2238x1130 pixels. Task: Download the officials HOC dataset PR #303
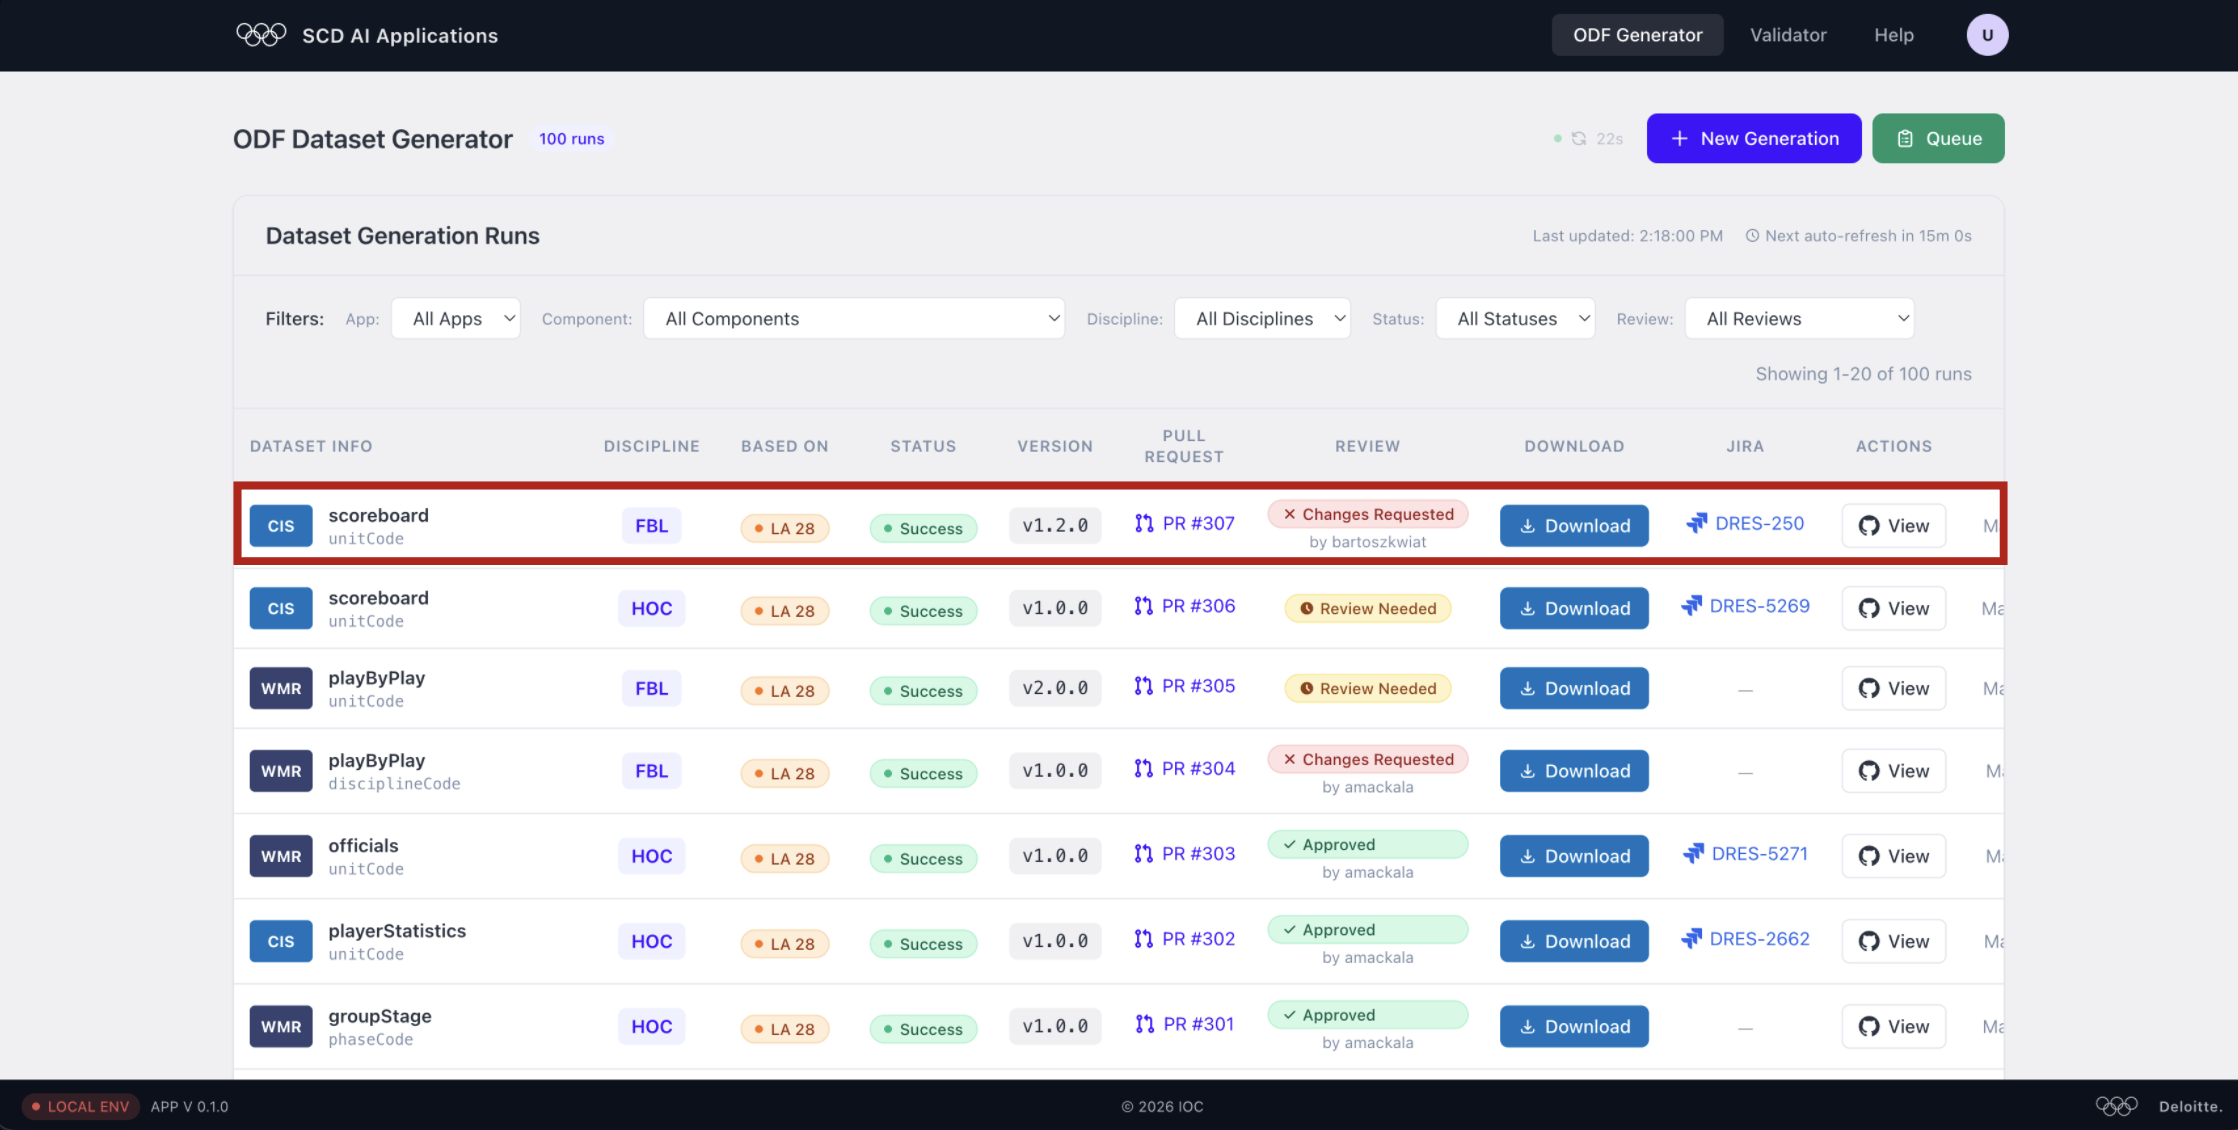click(1574, 856)
